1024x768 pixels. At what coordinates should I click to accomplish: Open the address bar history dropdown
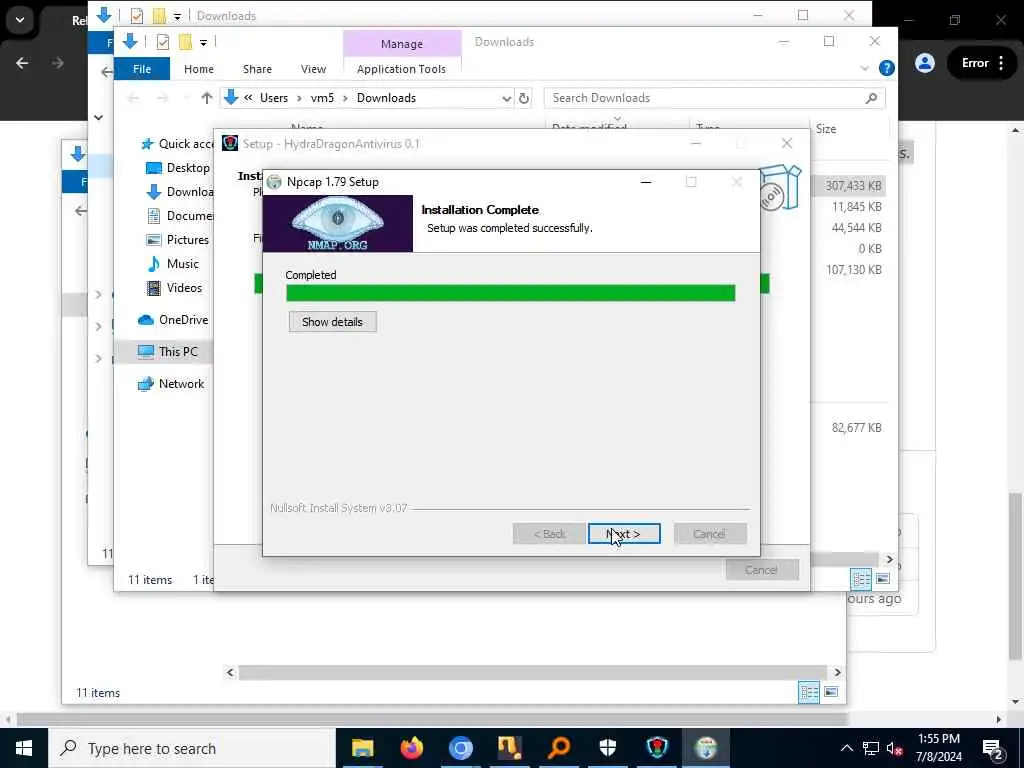point(506,98)
